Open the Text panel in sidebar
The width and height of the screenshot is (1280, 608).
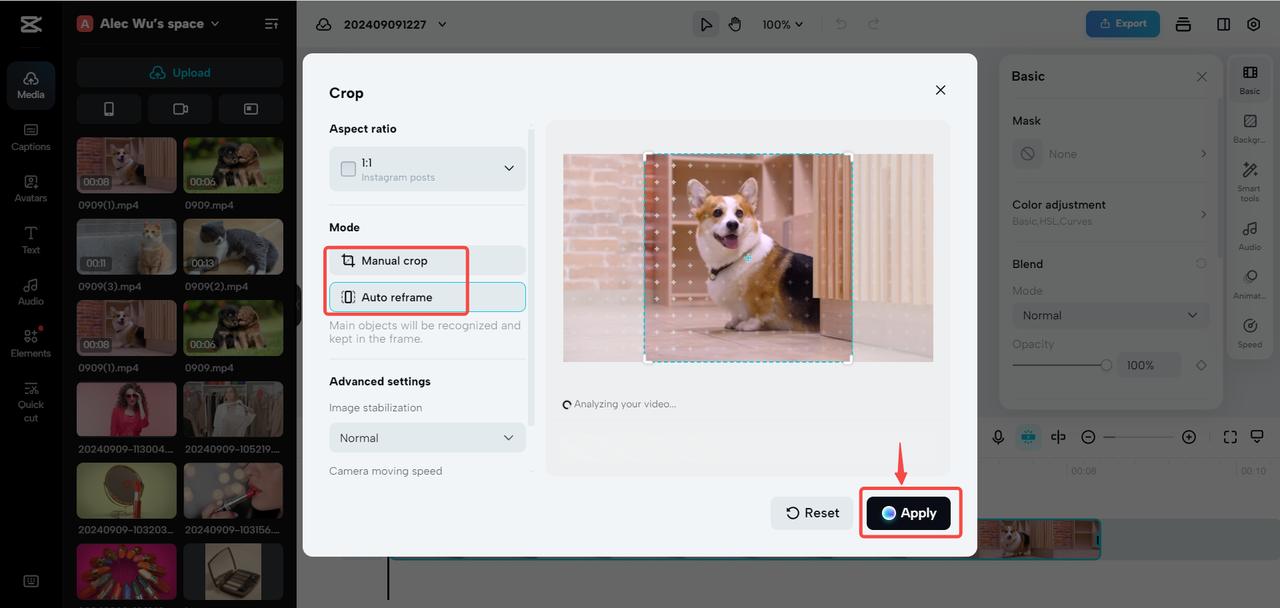coord(31,240)
